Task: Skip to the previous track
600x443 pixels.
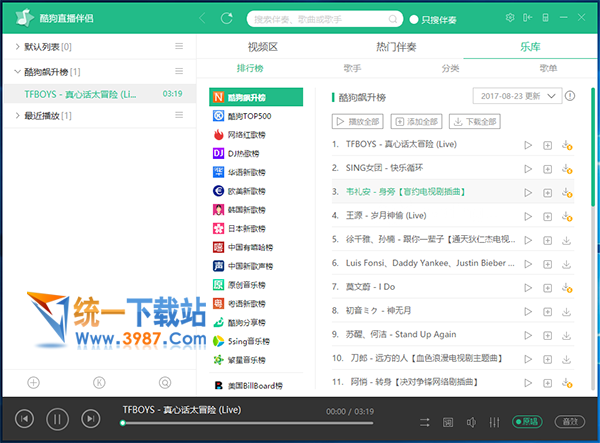Action: [24, 419]
